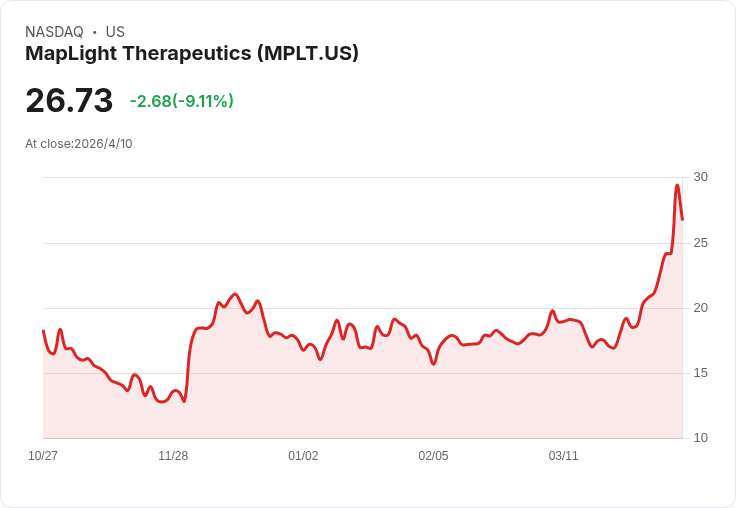Click the 10/27 date on x-axis
This screenshot has height=508, width=736.
click(43, 456)
